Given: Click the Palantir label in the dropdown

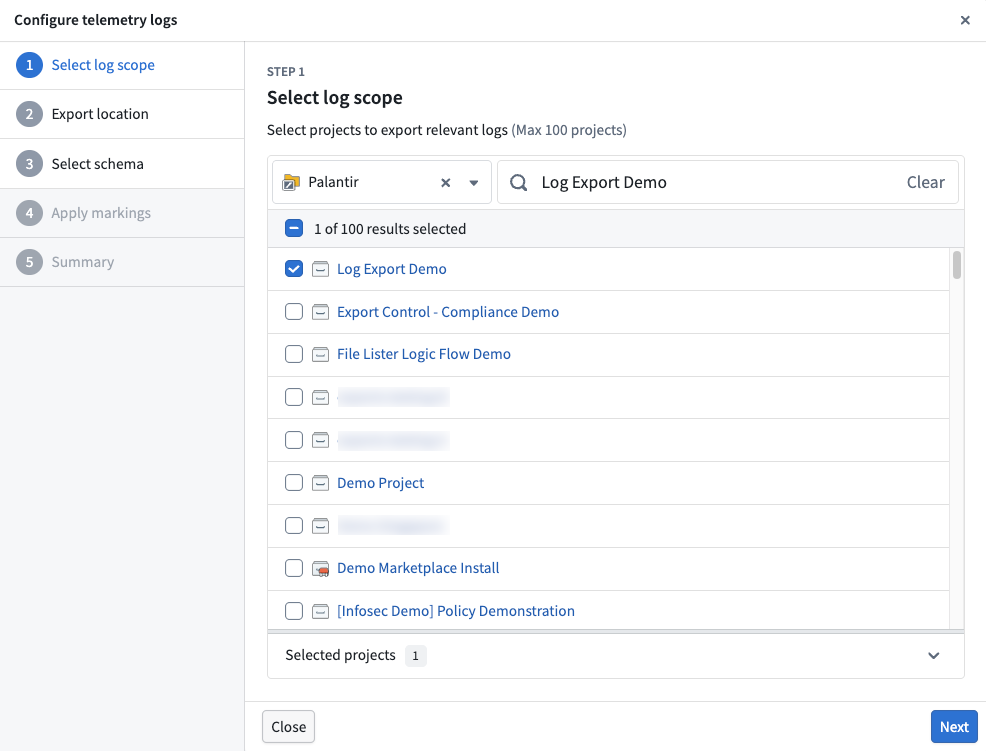Looking at the screenshot, I should click(333, 182).
